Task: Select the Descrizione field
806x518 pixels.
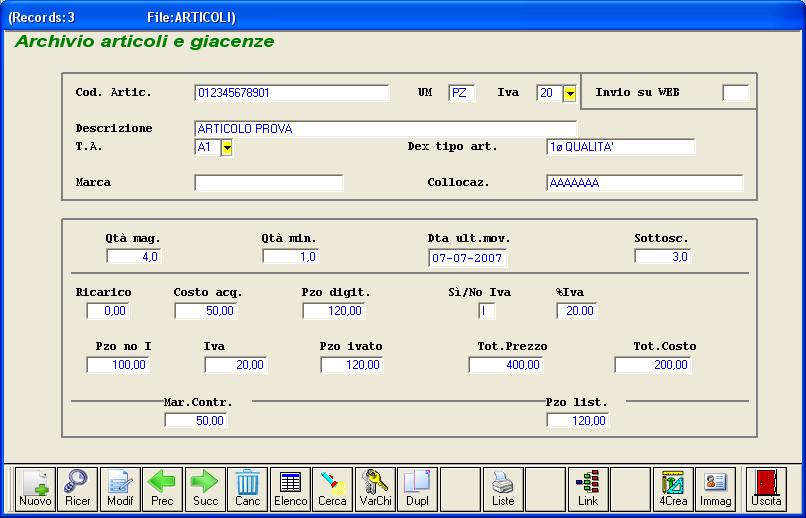Action: (x=386, y=129)
